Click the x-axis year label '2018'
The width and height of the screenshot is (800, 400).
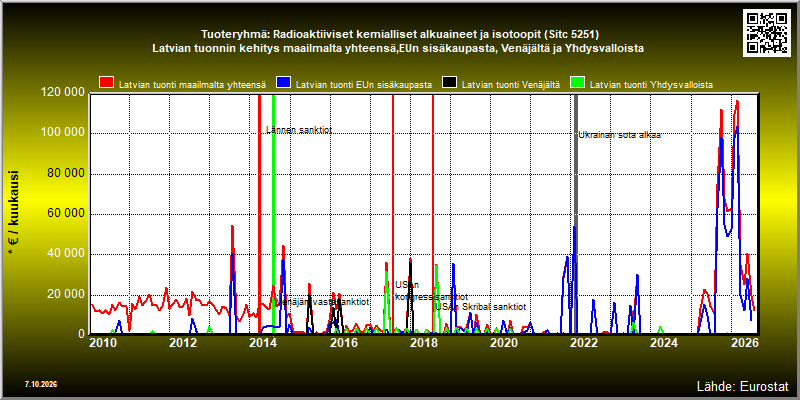pyautogui.click(x=423, y=343)
